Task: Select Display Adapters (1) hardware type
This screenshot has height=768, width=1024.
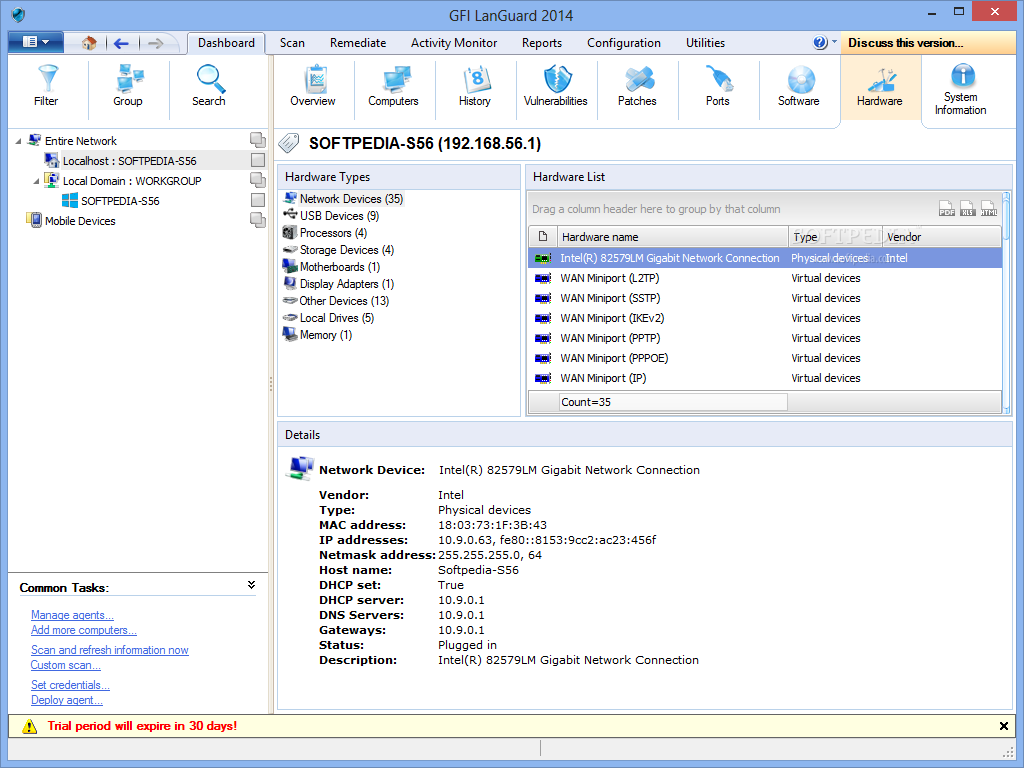Action: click(338, 283)
